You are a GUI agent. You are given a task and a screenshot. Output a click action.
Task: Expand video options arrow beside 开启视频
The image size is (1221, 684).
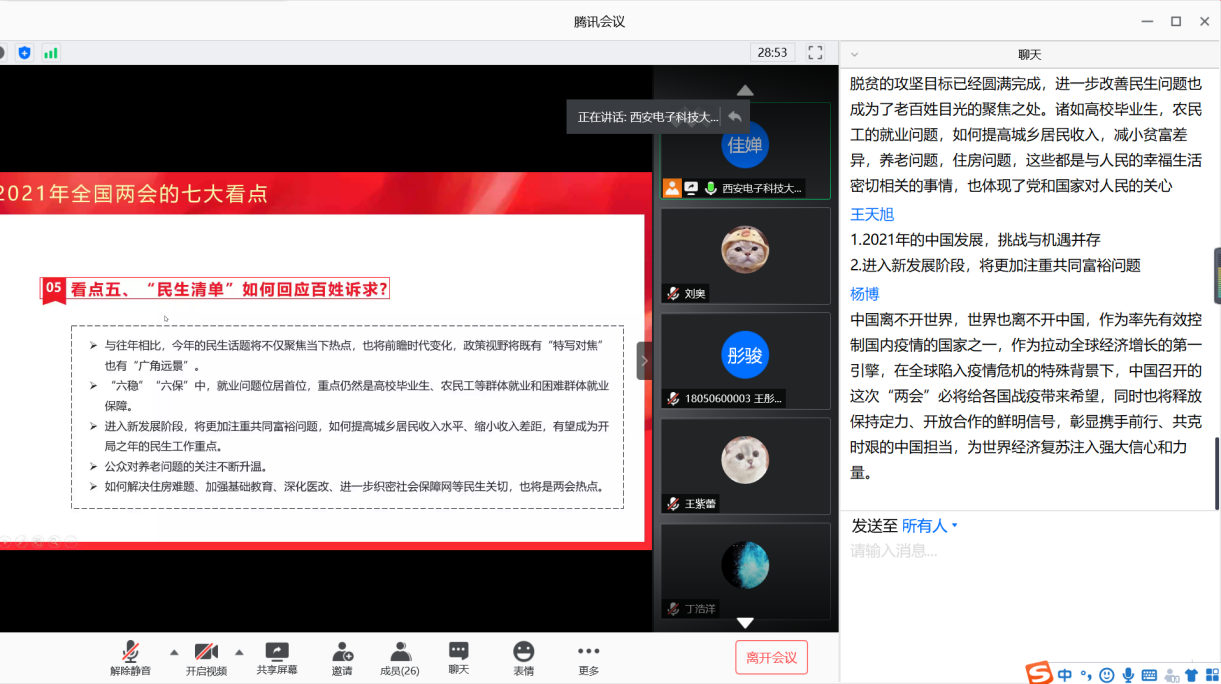[x=239, y=652]
